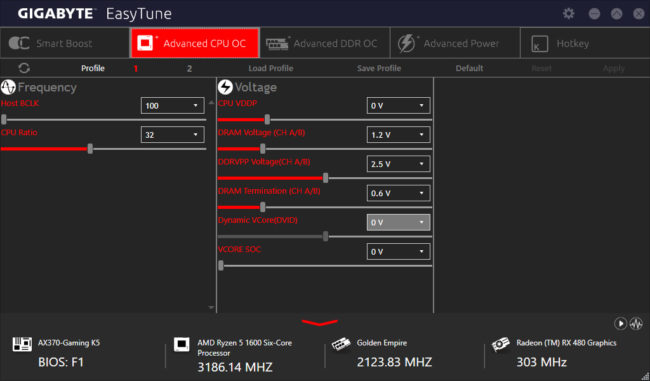650x381 pixels.
Task: Open the hardware monitor waveform icon
Action: pyautogui.click(x=636, y=323)
